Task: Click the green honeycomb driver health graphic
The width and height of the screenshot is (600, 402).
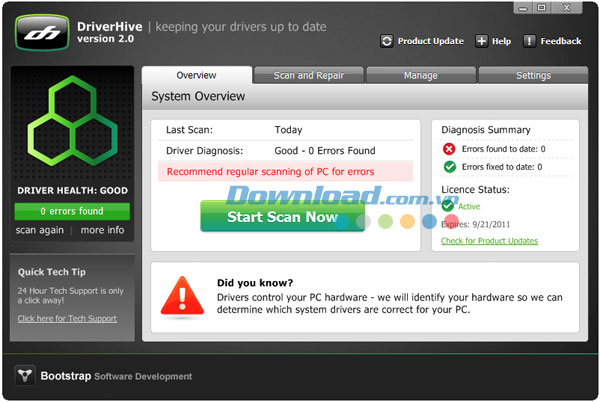Action: (x=73, y=121)
